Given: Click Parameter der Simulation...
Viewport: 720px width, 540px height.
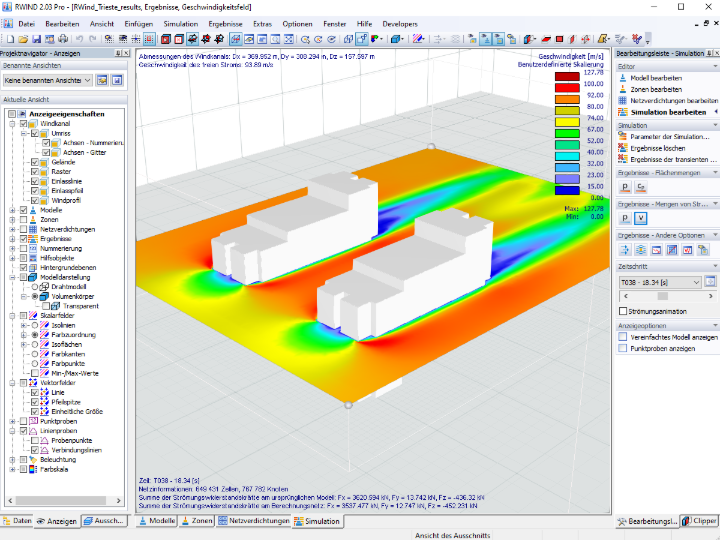Looking at the screenshot, I should 669,136.
